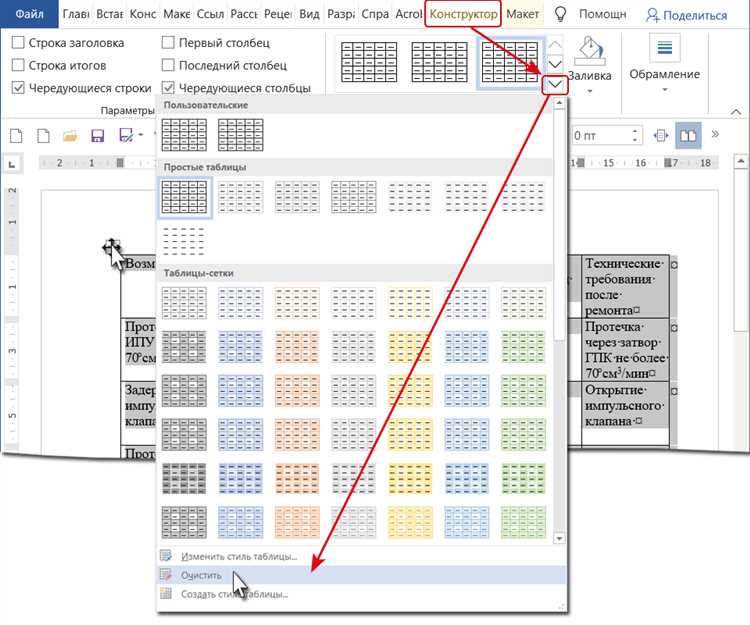This screenshot has height=625, width=750.
Task: Click the Поделиться button
Action: point(686,15)
